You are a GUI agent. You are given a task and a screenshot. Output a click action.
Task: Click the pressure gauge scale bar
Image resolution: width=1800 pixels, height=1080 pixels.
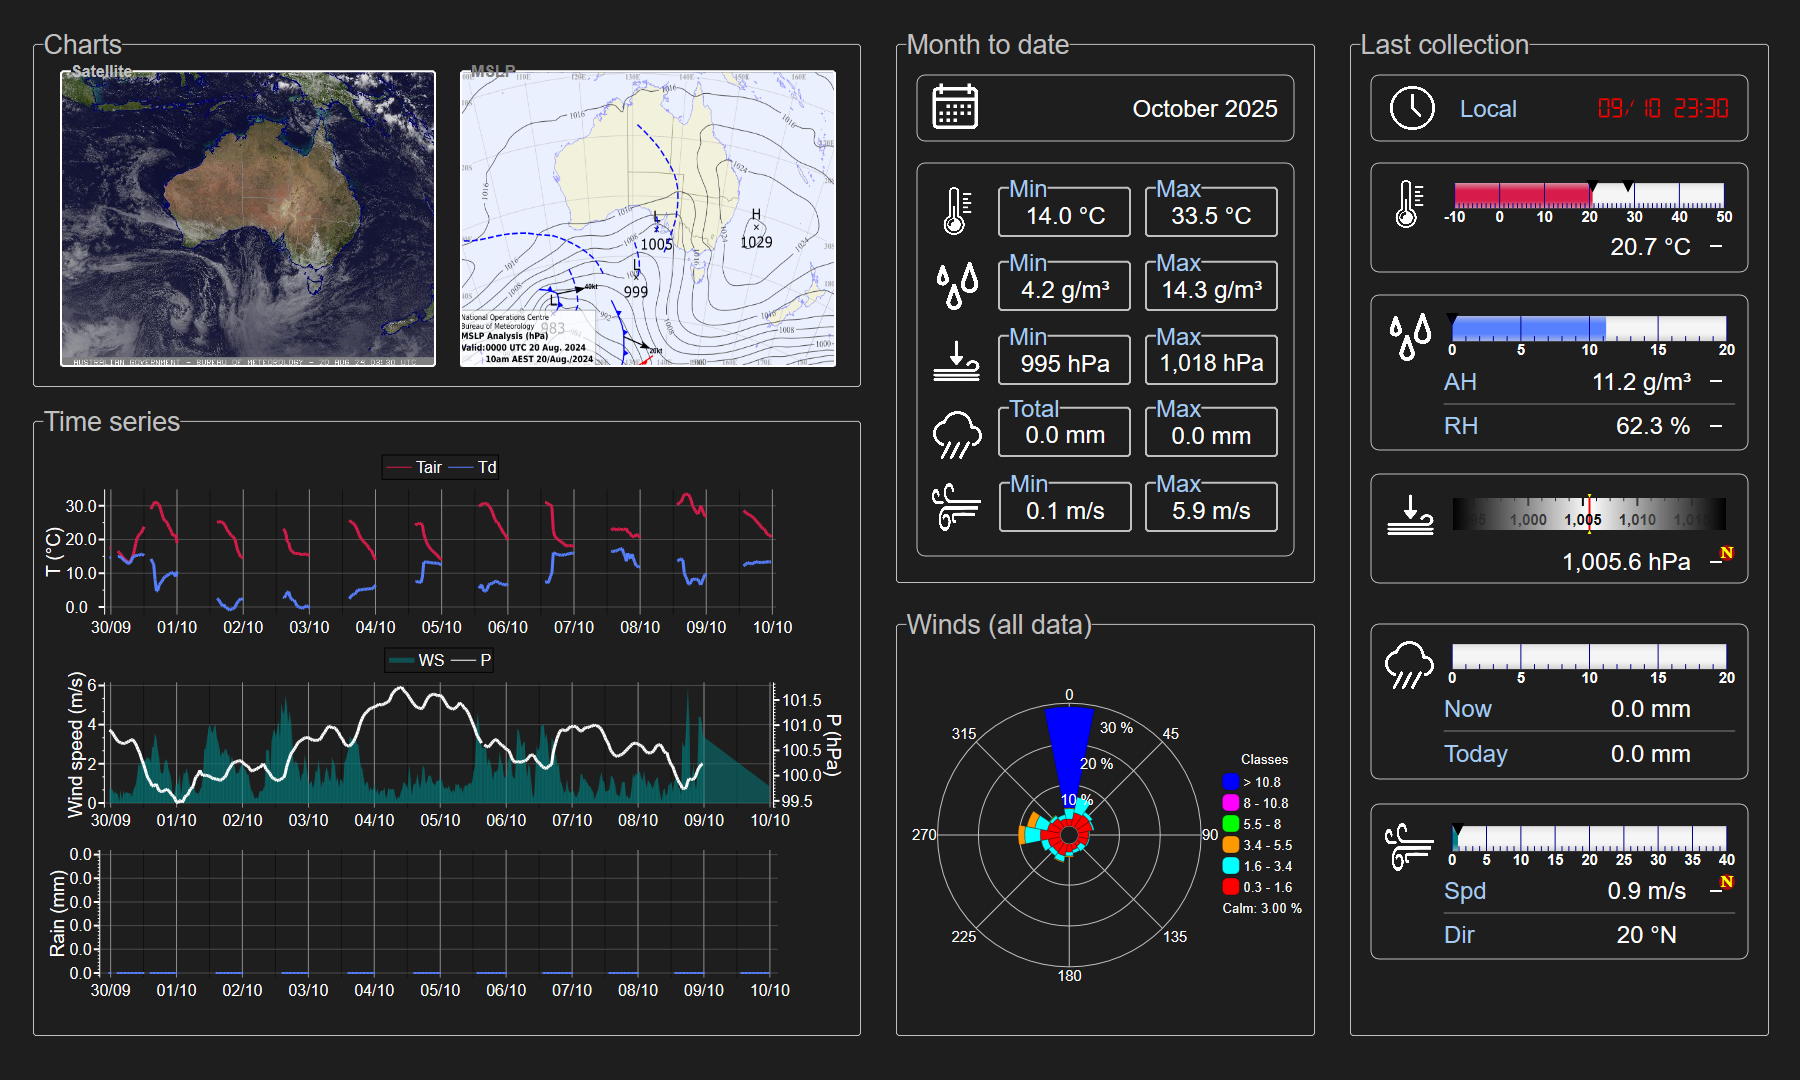[1588, 514]
